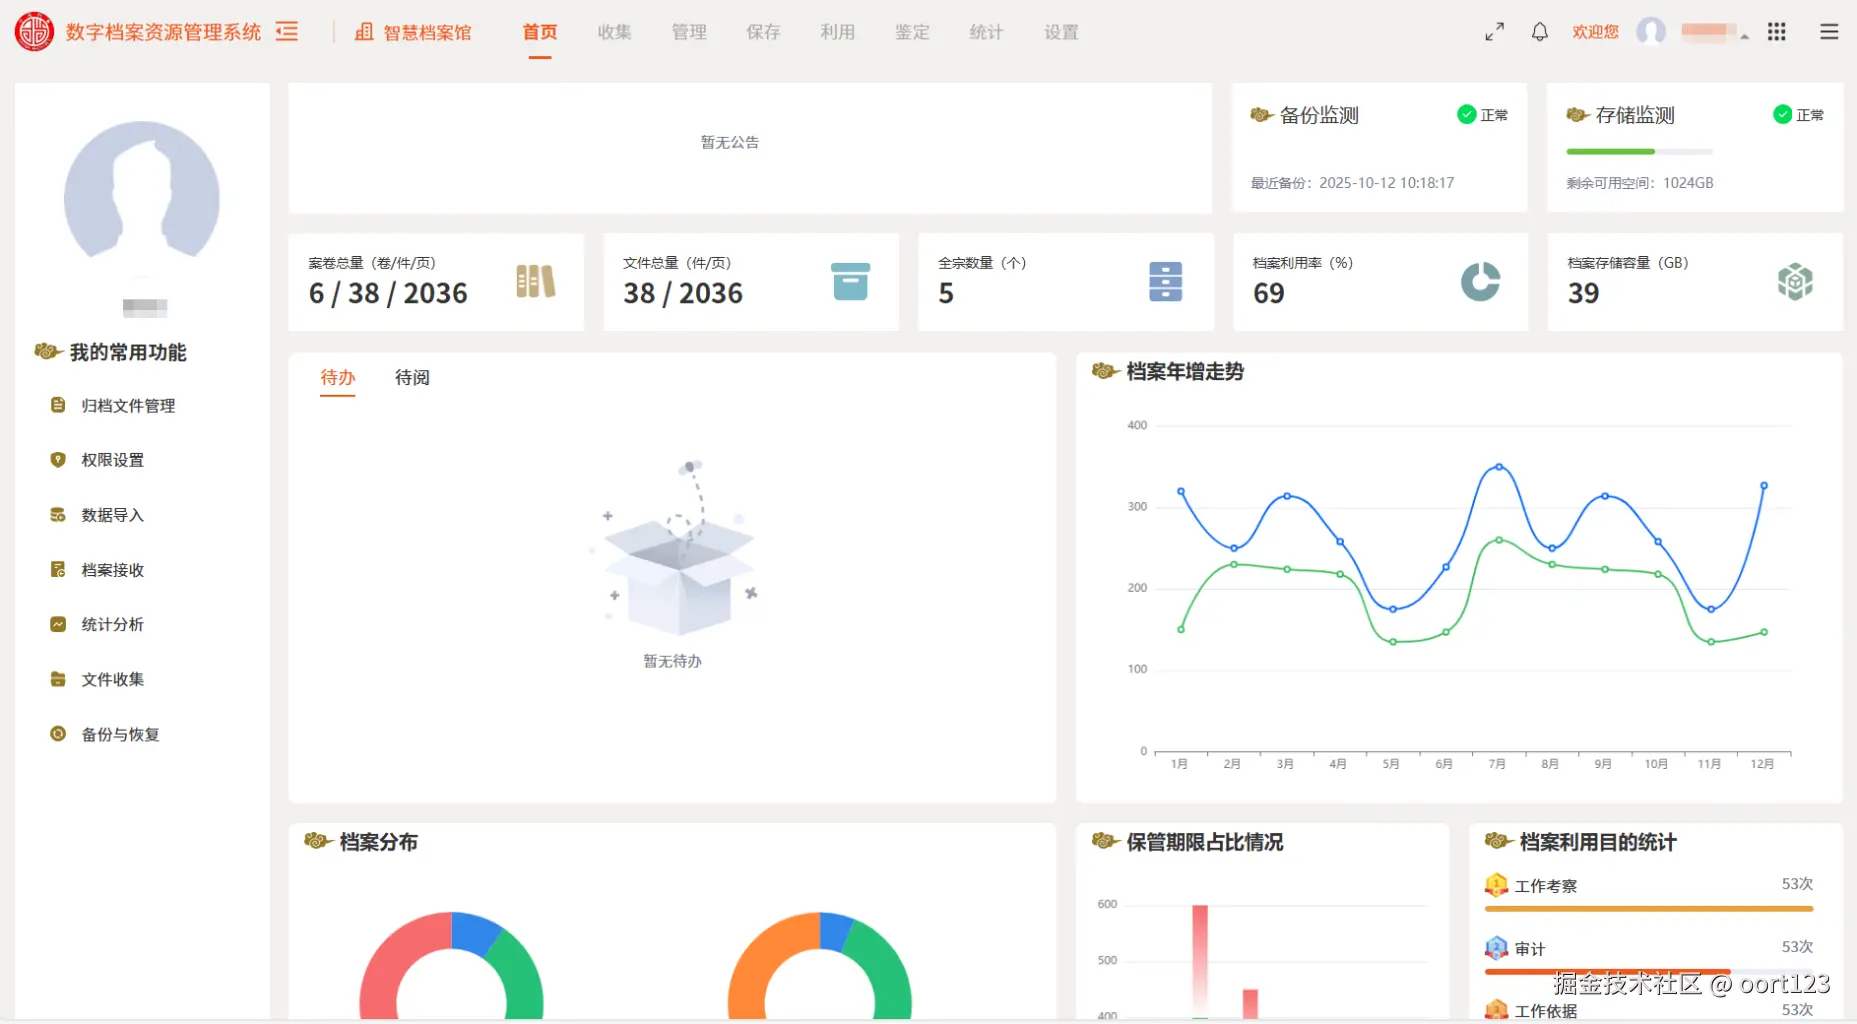
Task: Click the 档案存储容量 value 39
Action: coord(1583,293)
